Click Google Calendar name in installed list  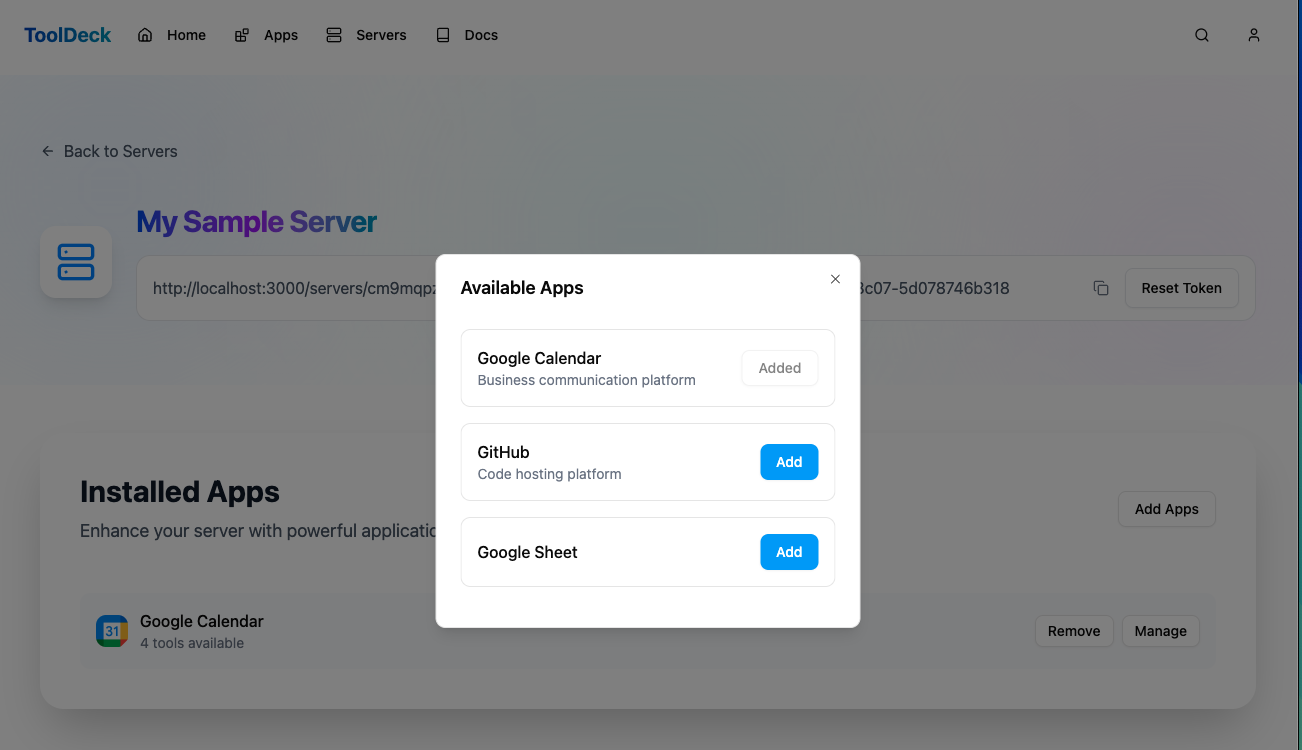[x=202, y=621]
